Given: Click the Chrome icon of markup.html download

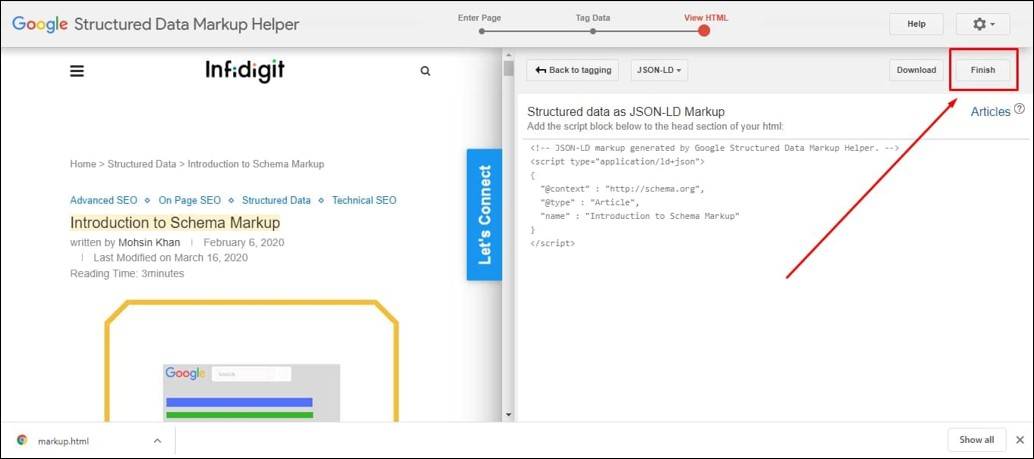Looking at the screenshot, I should click(x=22, y=441).
